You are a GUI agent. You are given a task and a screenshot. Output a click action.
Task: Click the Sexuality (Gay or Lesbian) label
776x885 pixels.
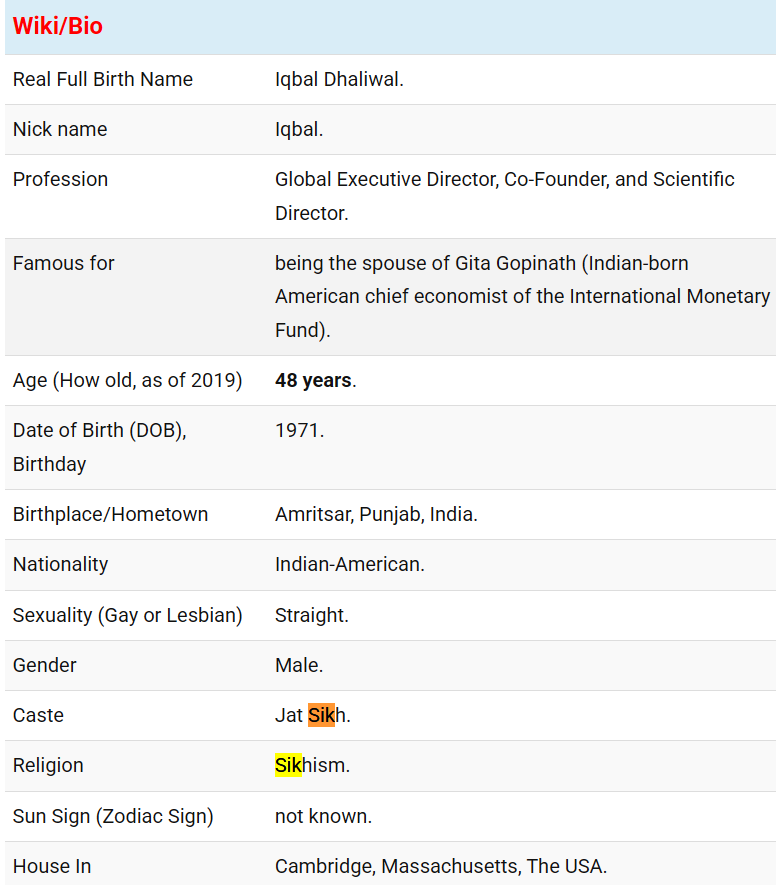click(x=128, y=615)
